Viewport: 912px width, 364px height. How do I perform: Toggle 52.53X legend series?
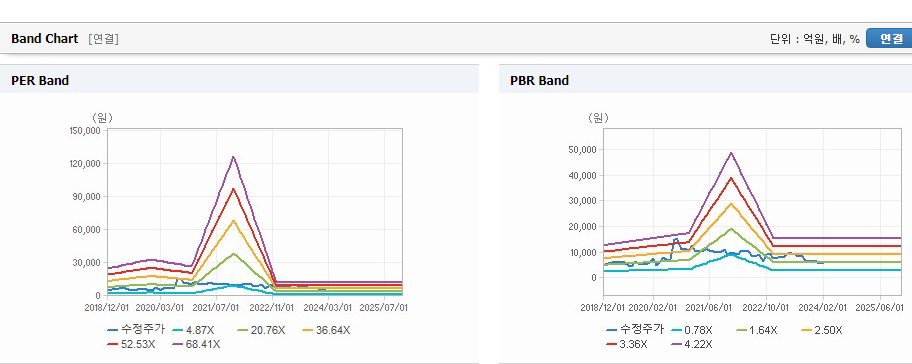click(131, 344)
